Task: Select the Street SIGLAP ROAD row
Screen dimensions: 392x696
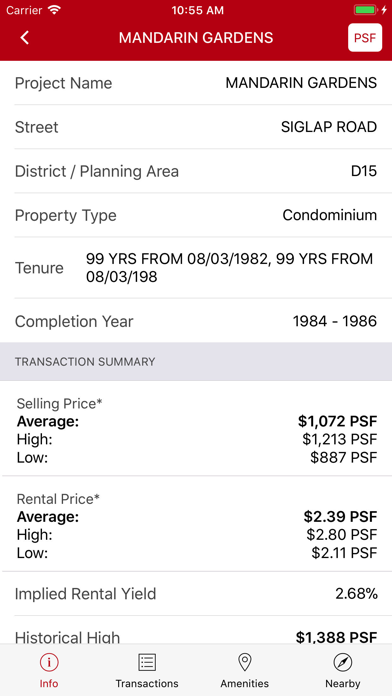Action: 196,127
